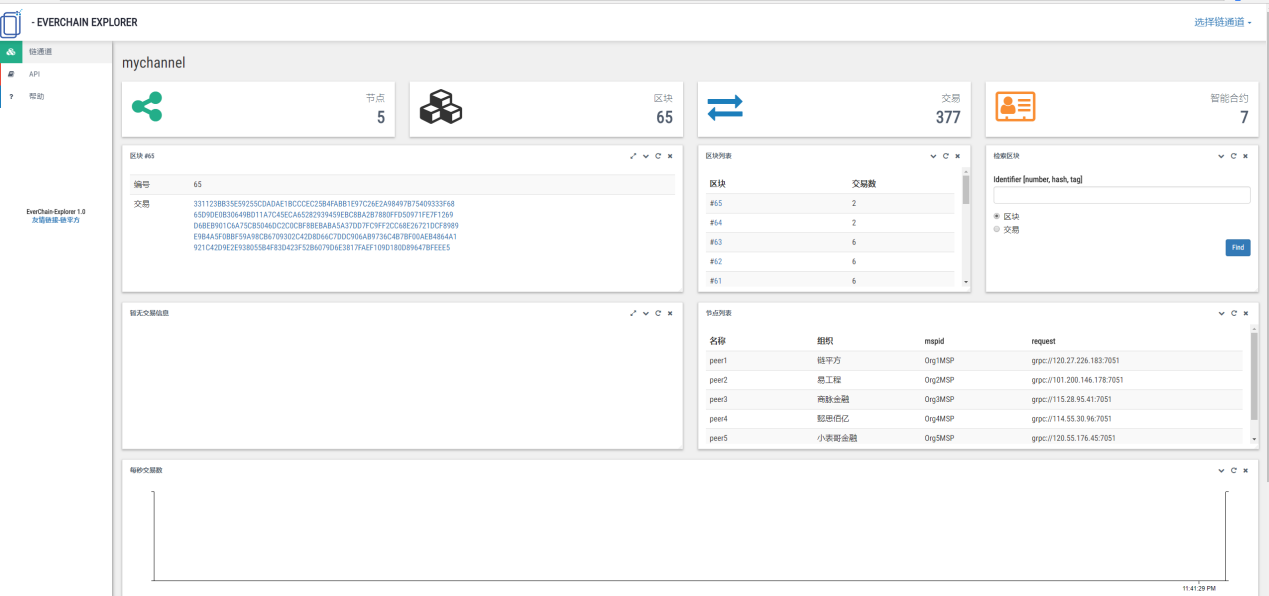The height and width of the screenshot is (596, 1269).
Task: Click the Identifier search input field
Action: [1121, 196]
